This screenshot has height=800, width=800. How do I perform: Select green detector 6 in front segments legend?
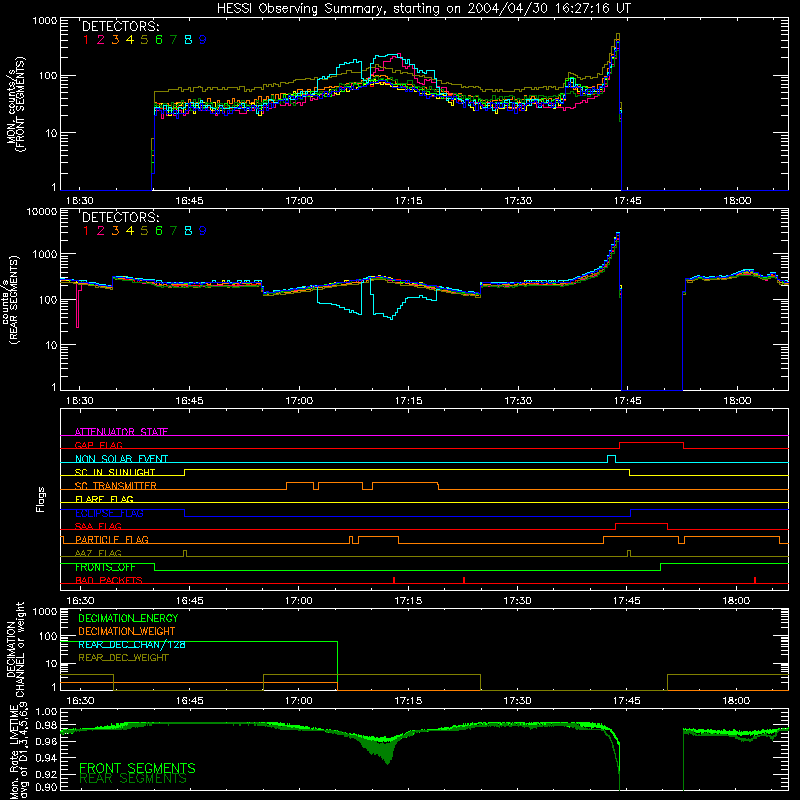159,40
